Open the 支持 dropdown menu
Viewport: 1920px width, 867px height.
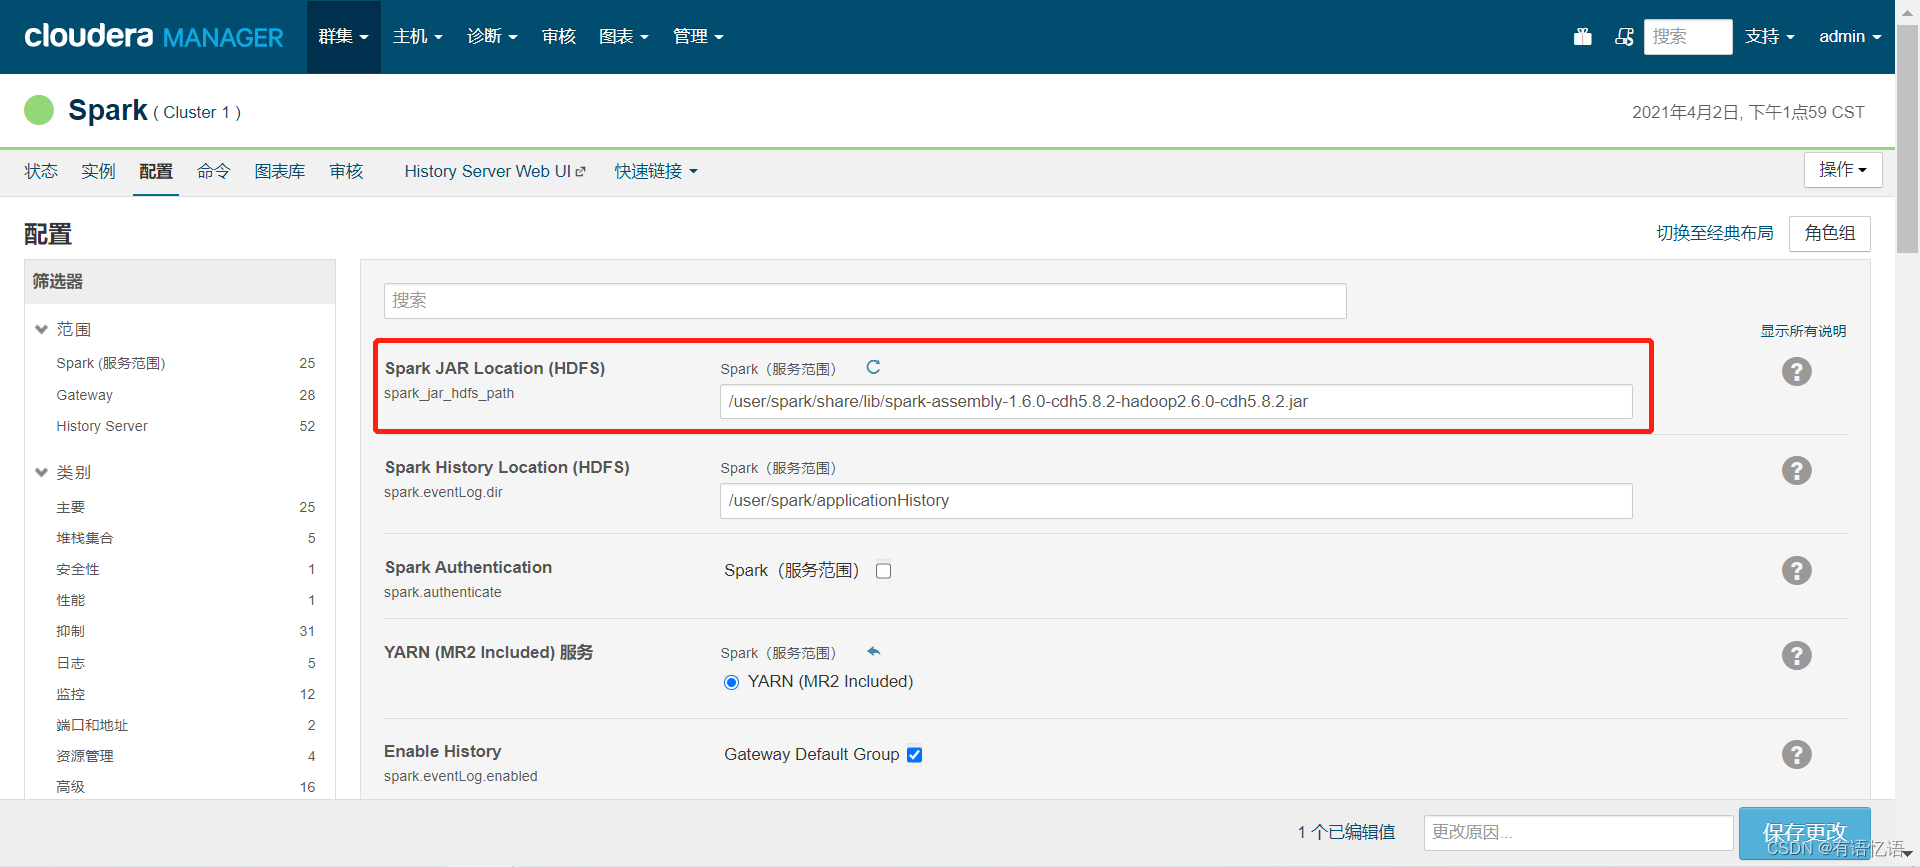1769,37
